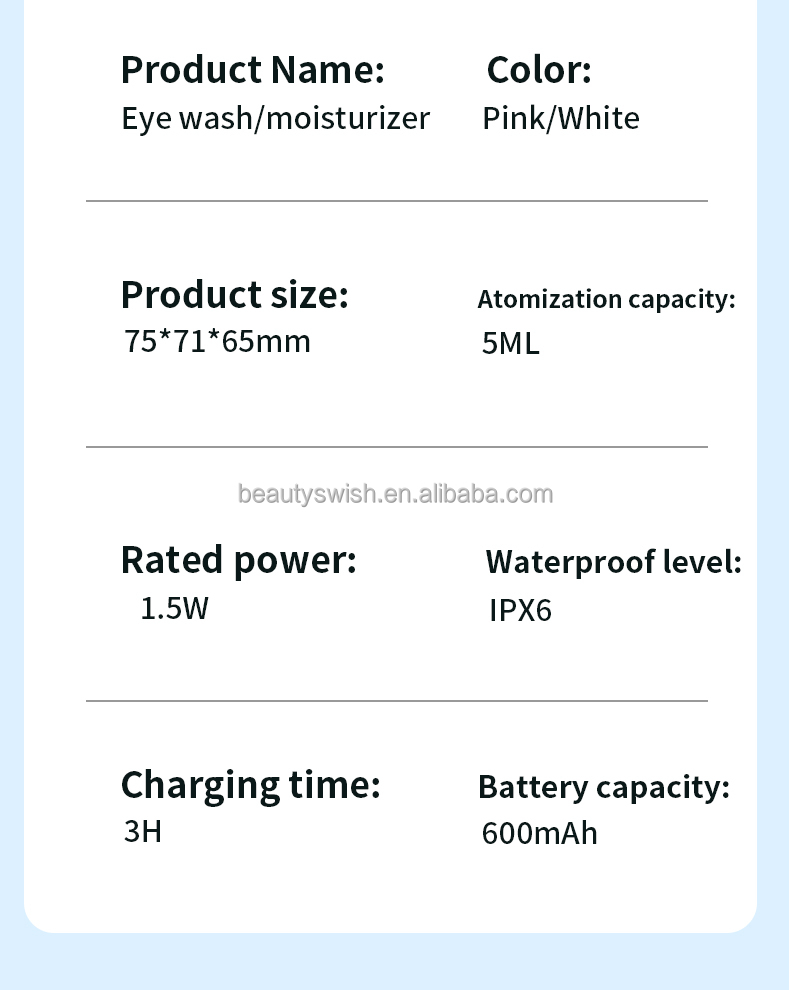Viewport: 790px width, 990px height.
Task: Open the beautyswish.en.alibaba.com watermark link
Action: pyautogui.click(x=395, y=494)
